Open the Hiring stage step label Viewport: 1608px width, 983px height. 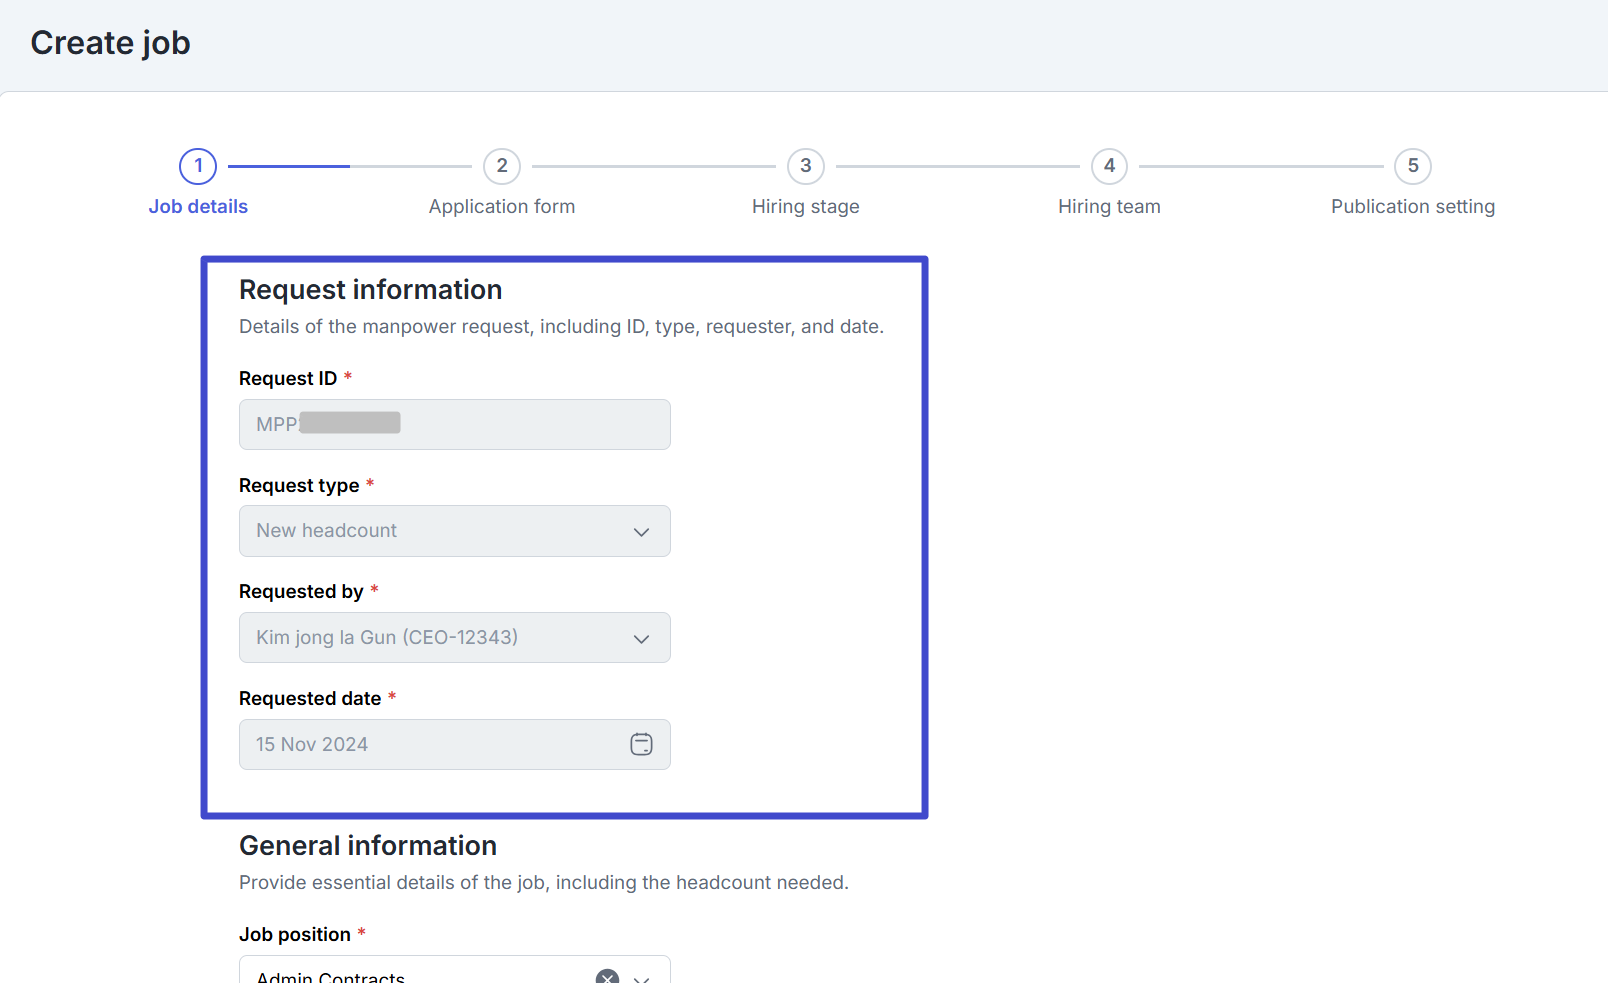point(806,207)
